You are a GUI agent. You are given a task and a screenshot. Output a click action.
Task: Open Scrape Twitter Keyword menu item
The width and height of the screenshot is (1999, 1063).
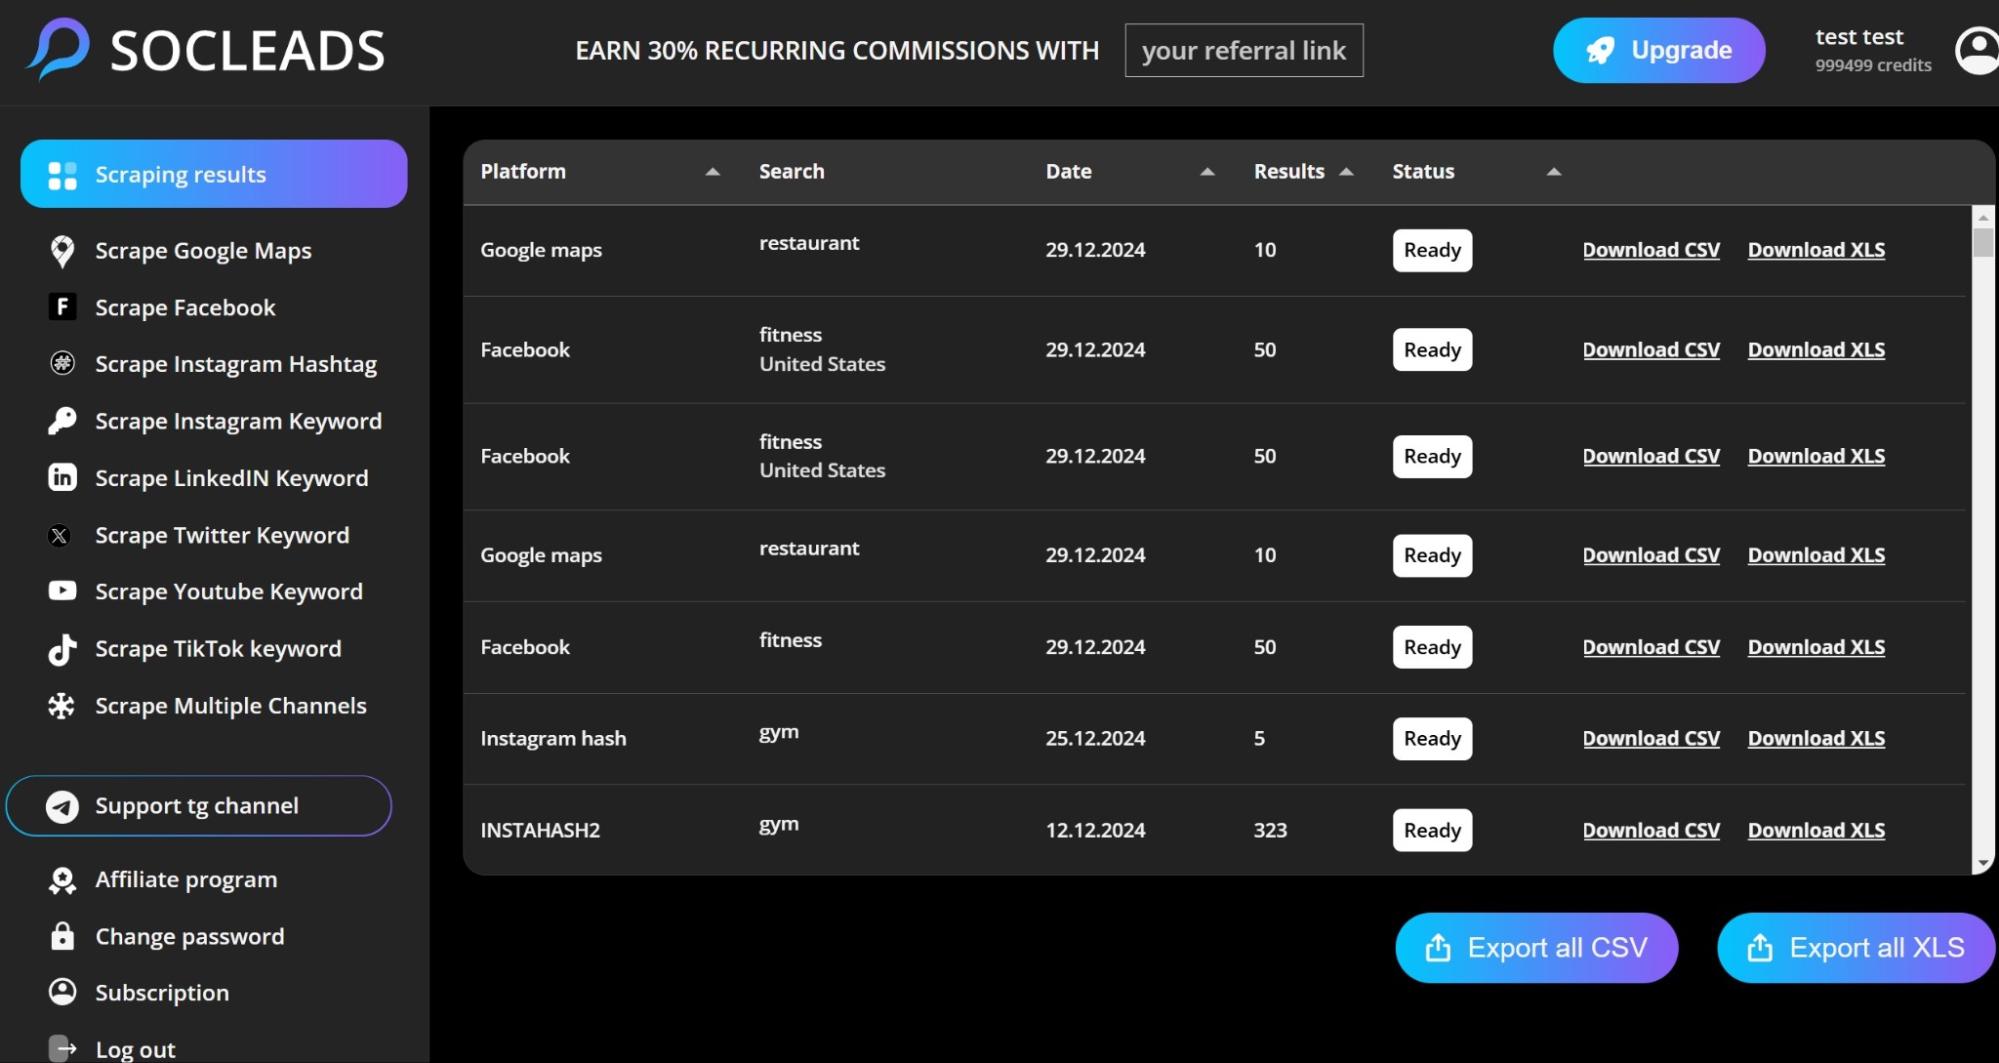(x=221, y=535)
